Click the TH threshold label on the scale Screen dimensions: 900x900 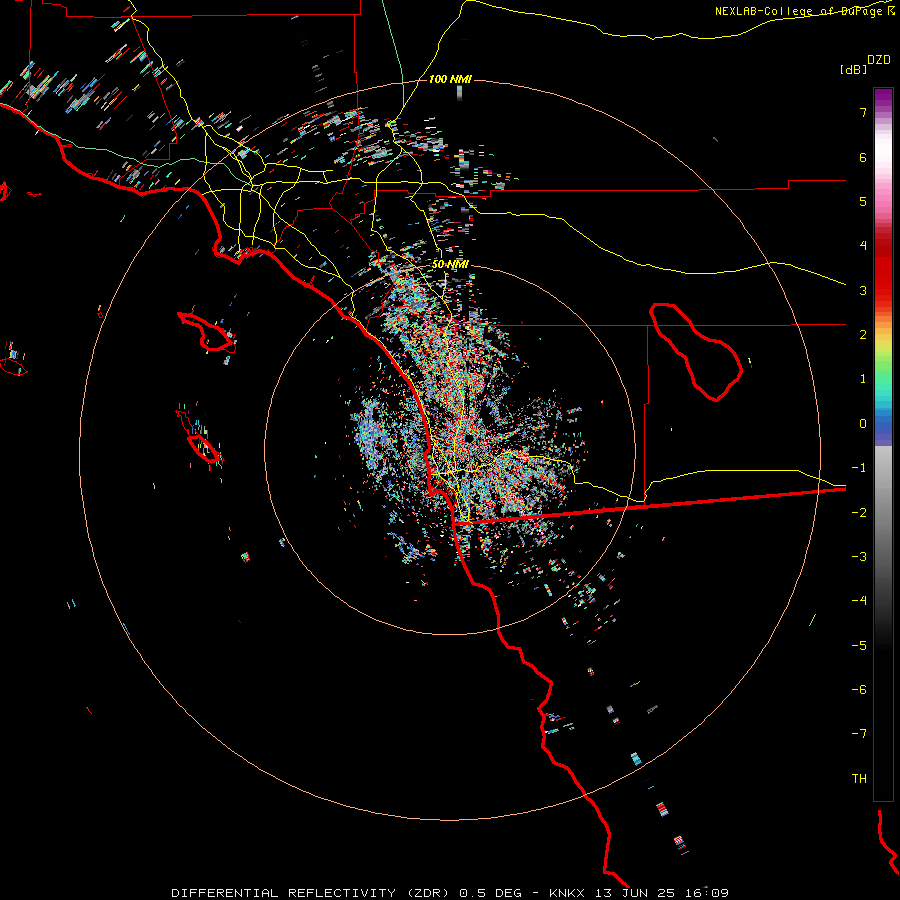[859, 778]
